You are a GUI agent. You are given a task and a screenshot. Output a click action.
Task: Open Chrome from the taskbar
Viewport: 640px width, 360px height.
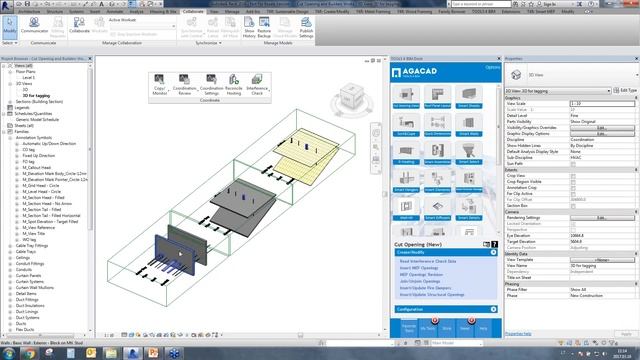point(29,353)
